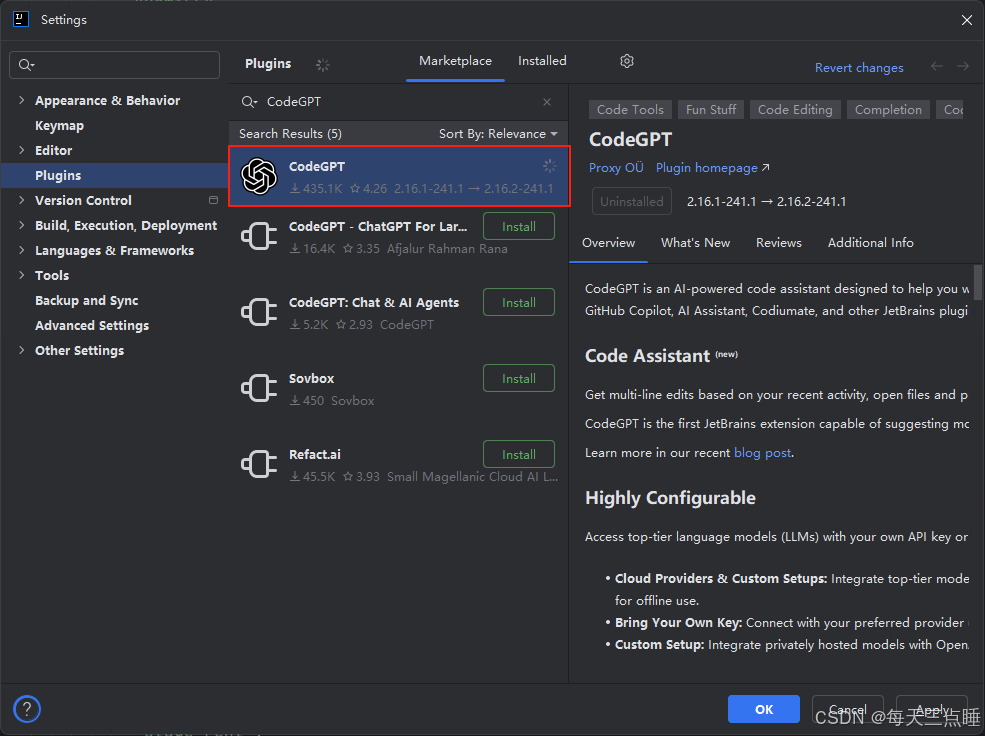
Task: Install the Sovbox plugin
Action: pos(519,379)
